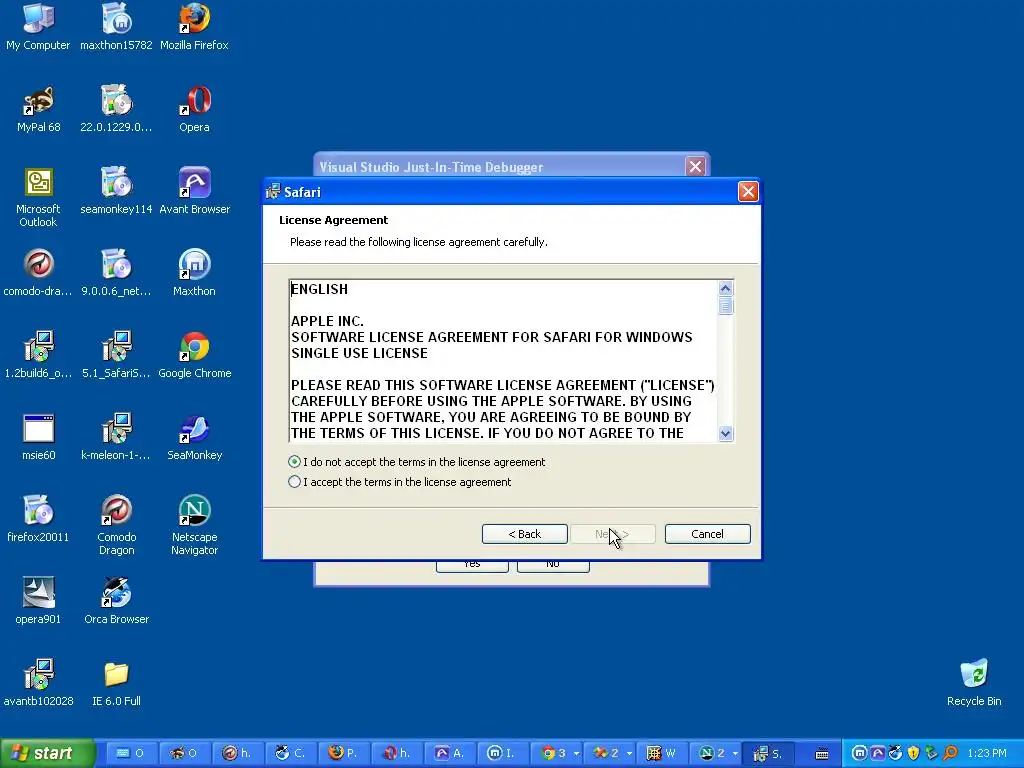
Task: Click No in the Just-In-Time Debugger window
Action: pos(553,566)
